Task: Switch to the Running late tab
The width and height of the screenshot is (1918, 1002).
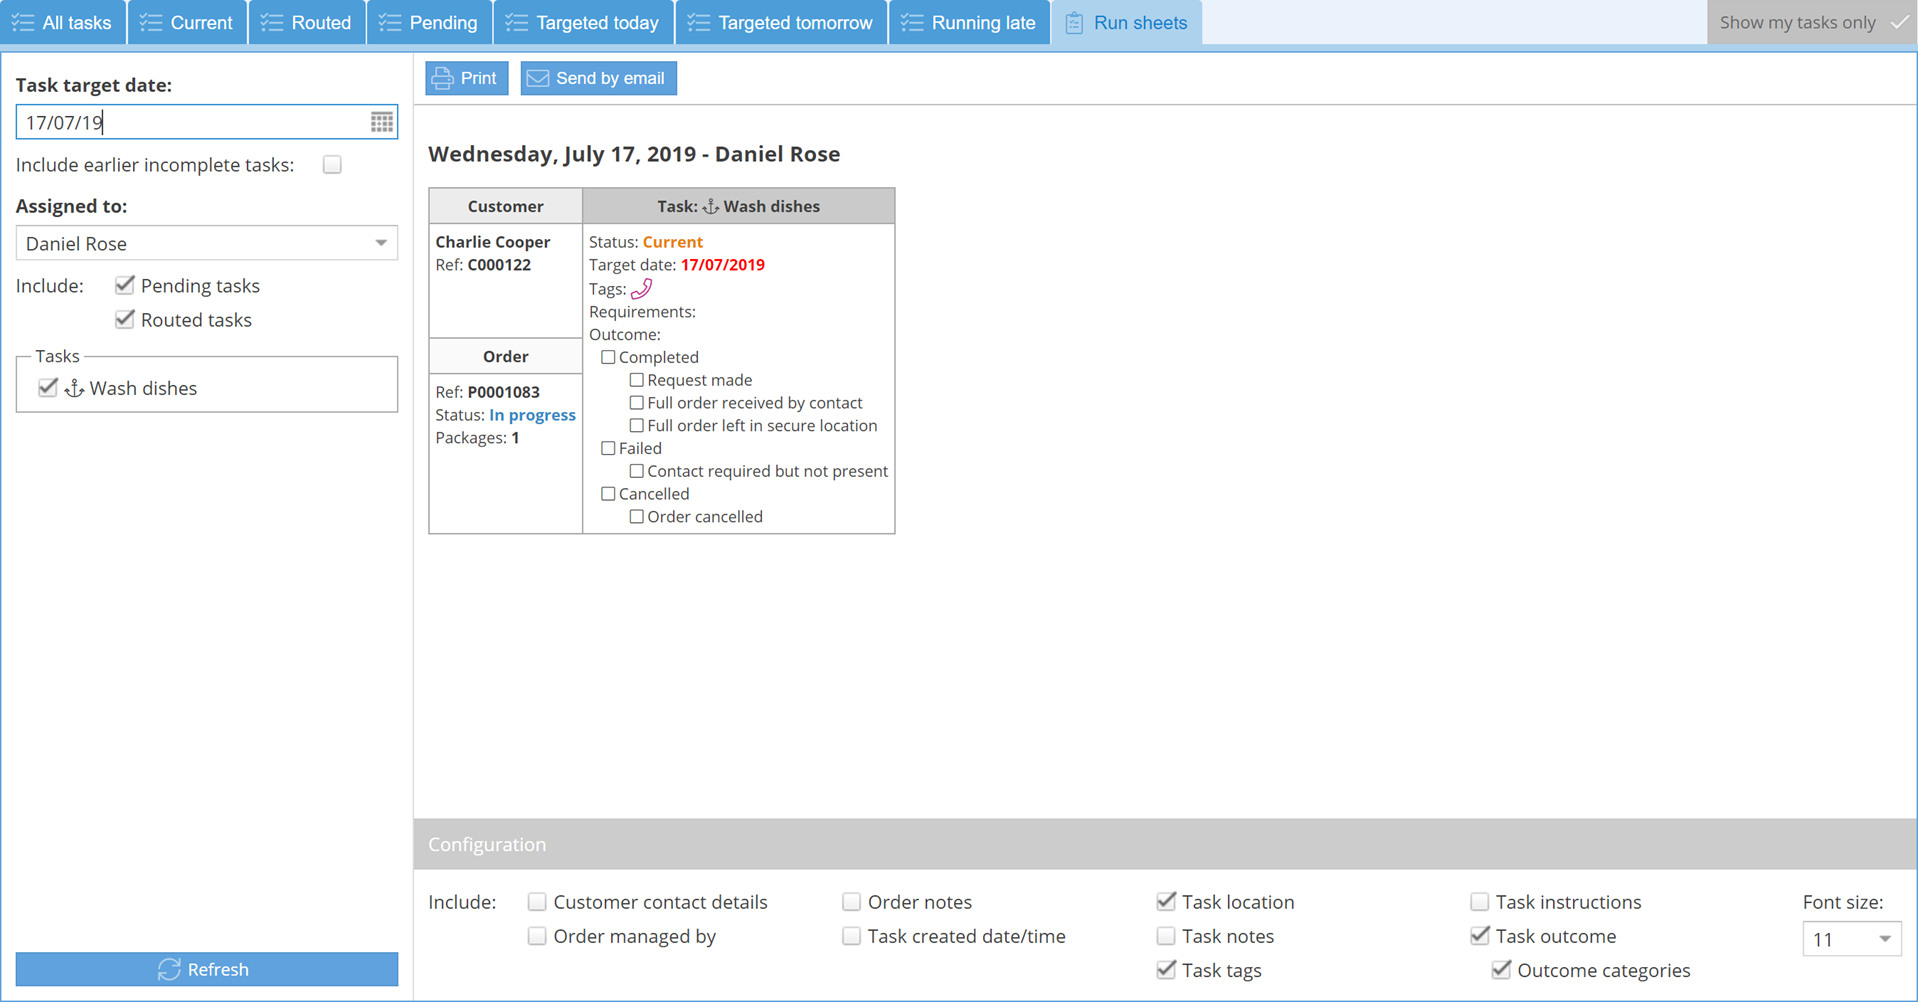Action: point(968,23)
